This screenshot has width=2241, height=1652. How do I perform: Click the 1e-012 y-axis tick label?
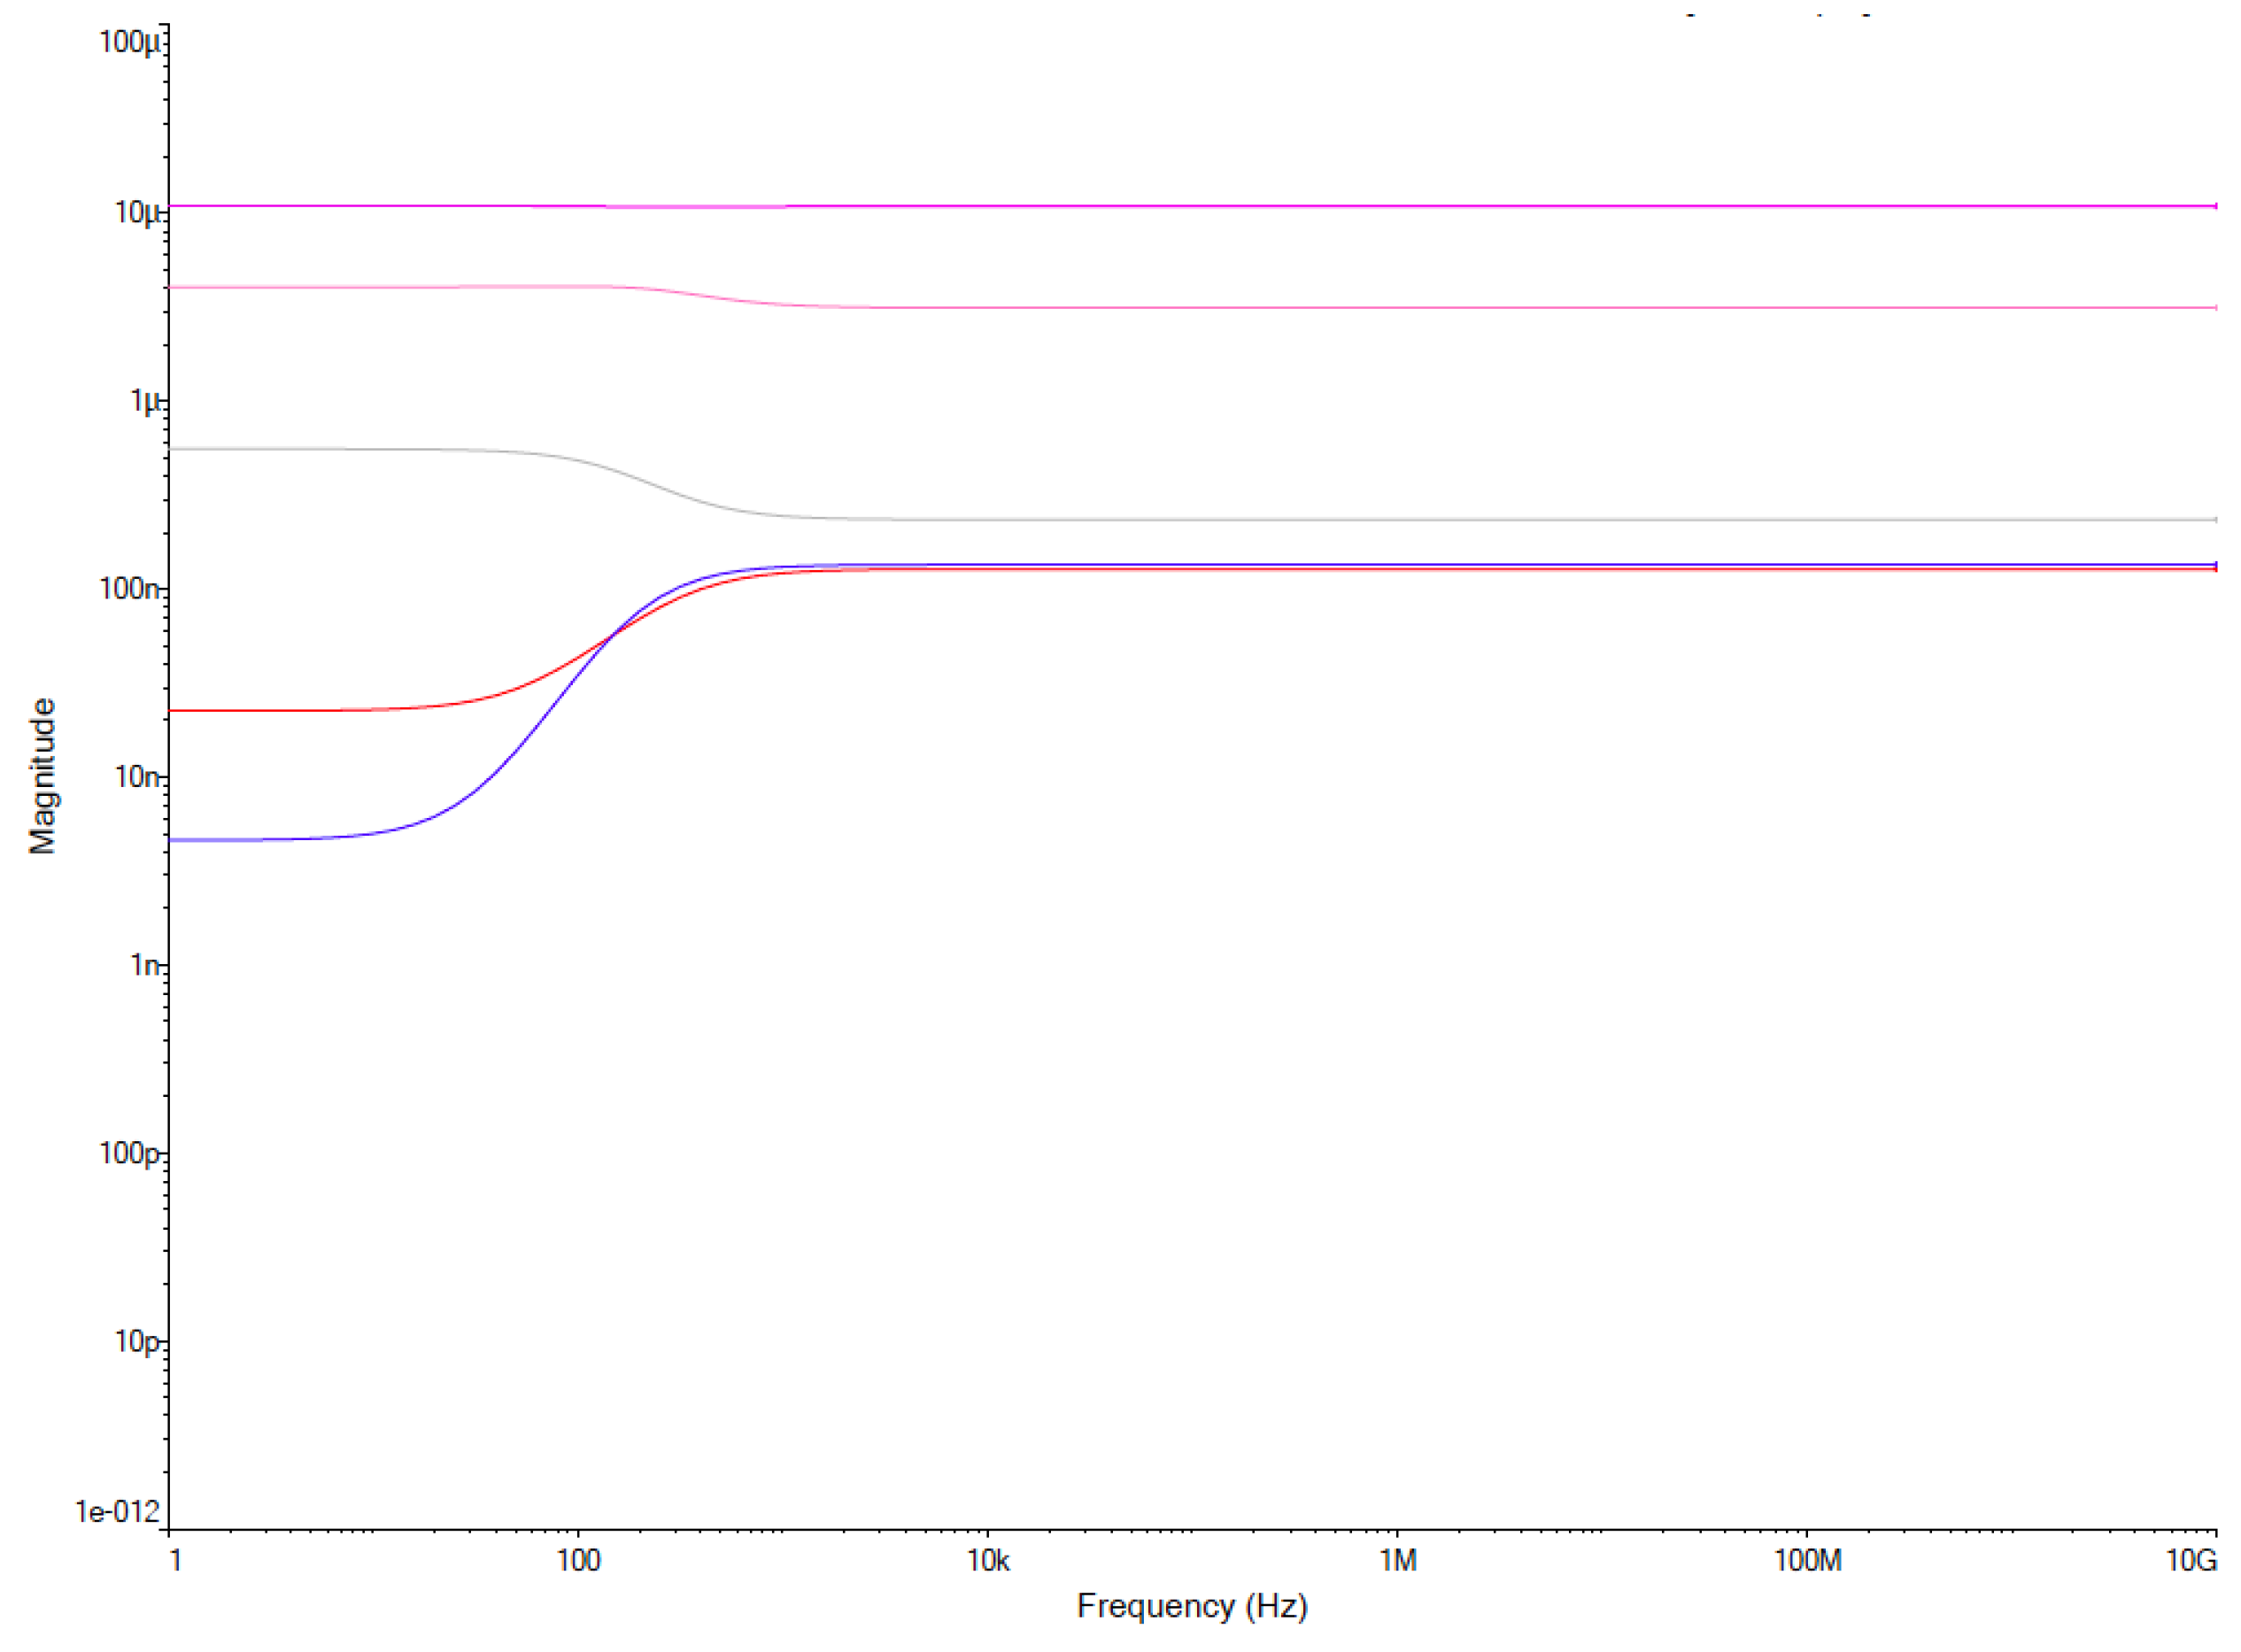[x=118, y=1511]
